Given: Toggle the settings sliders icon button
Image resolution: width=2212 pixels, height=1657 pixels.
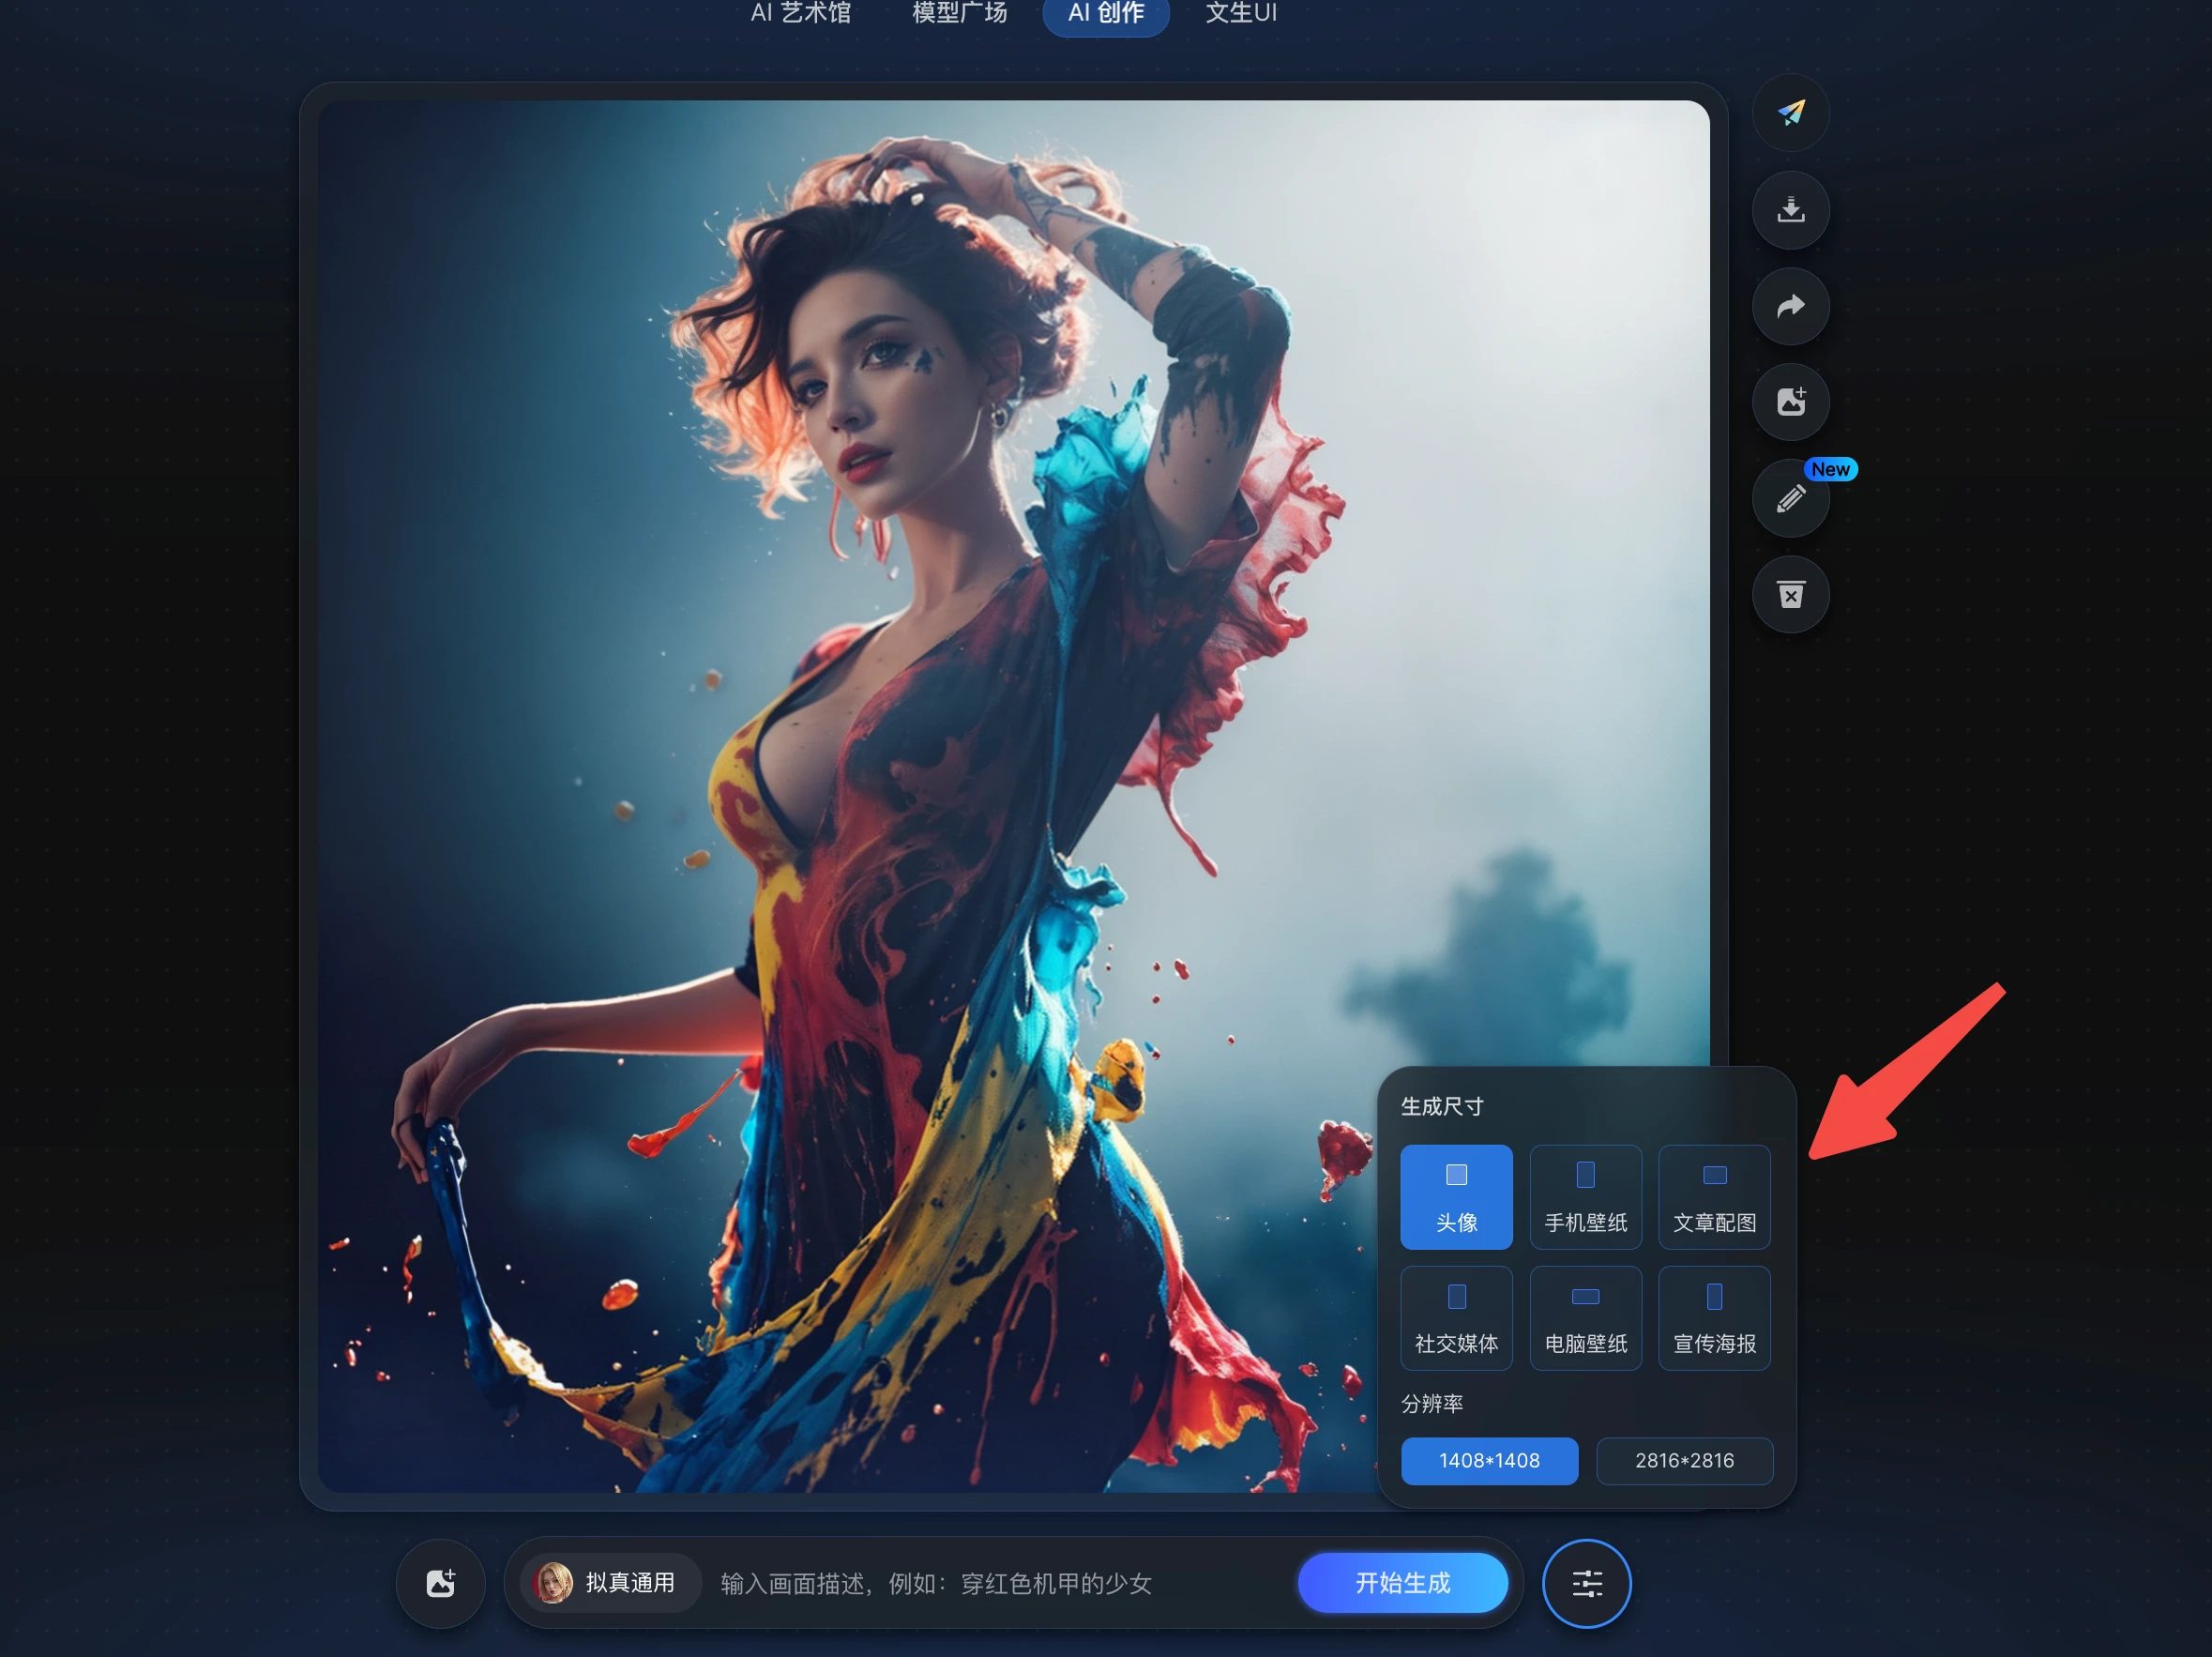Looking at the screenshot, I should 1586,1583.
